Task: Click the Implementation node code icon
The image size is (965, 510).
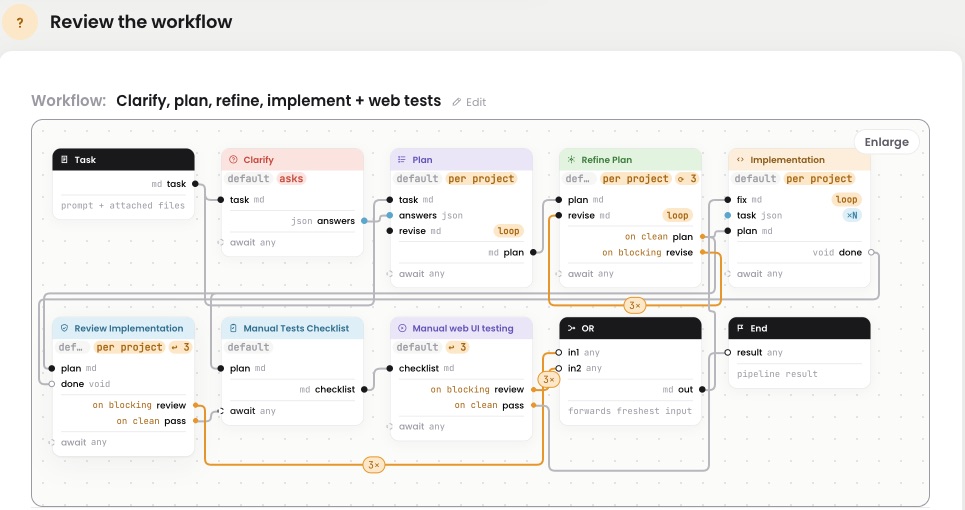Action: point(740,159)
